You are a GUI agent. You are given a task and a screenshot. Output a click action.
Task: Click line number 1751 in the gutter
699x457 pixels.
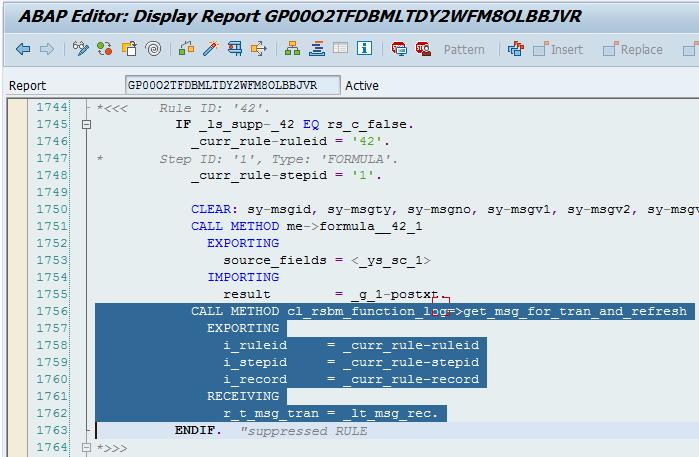[51, 226]
